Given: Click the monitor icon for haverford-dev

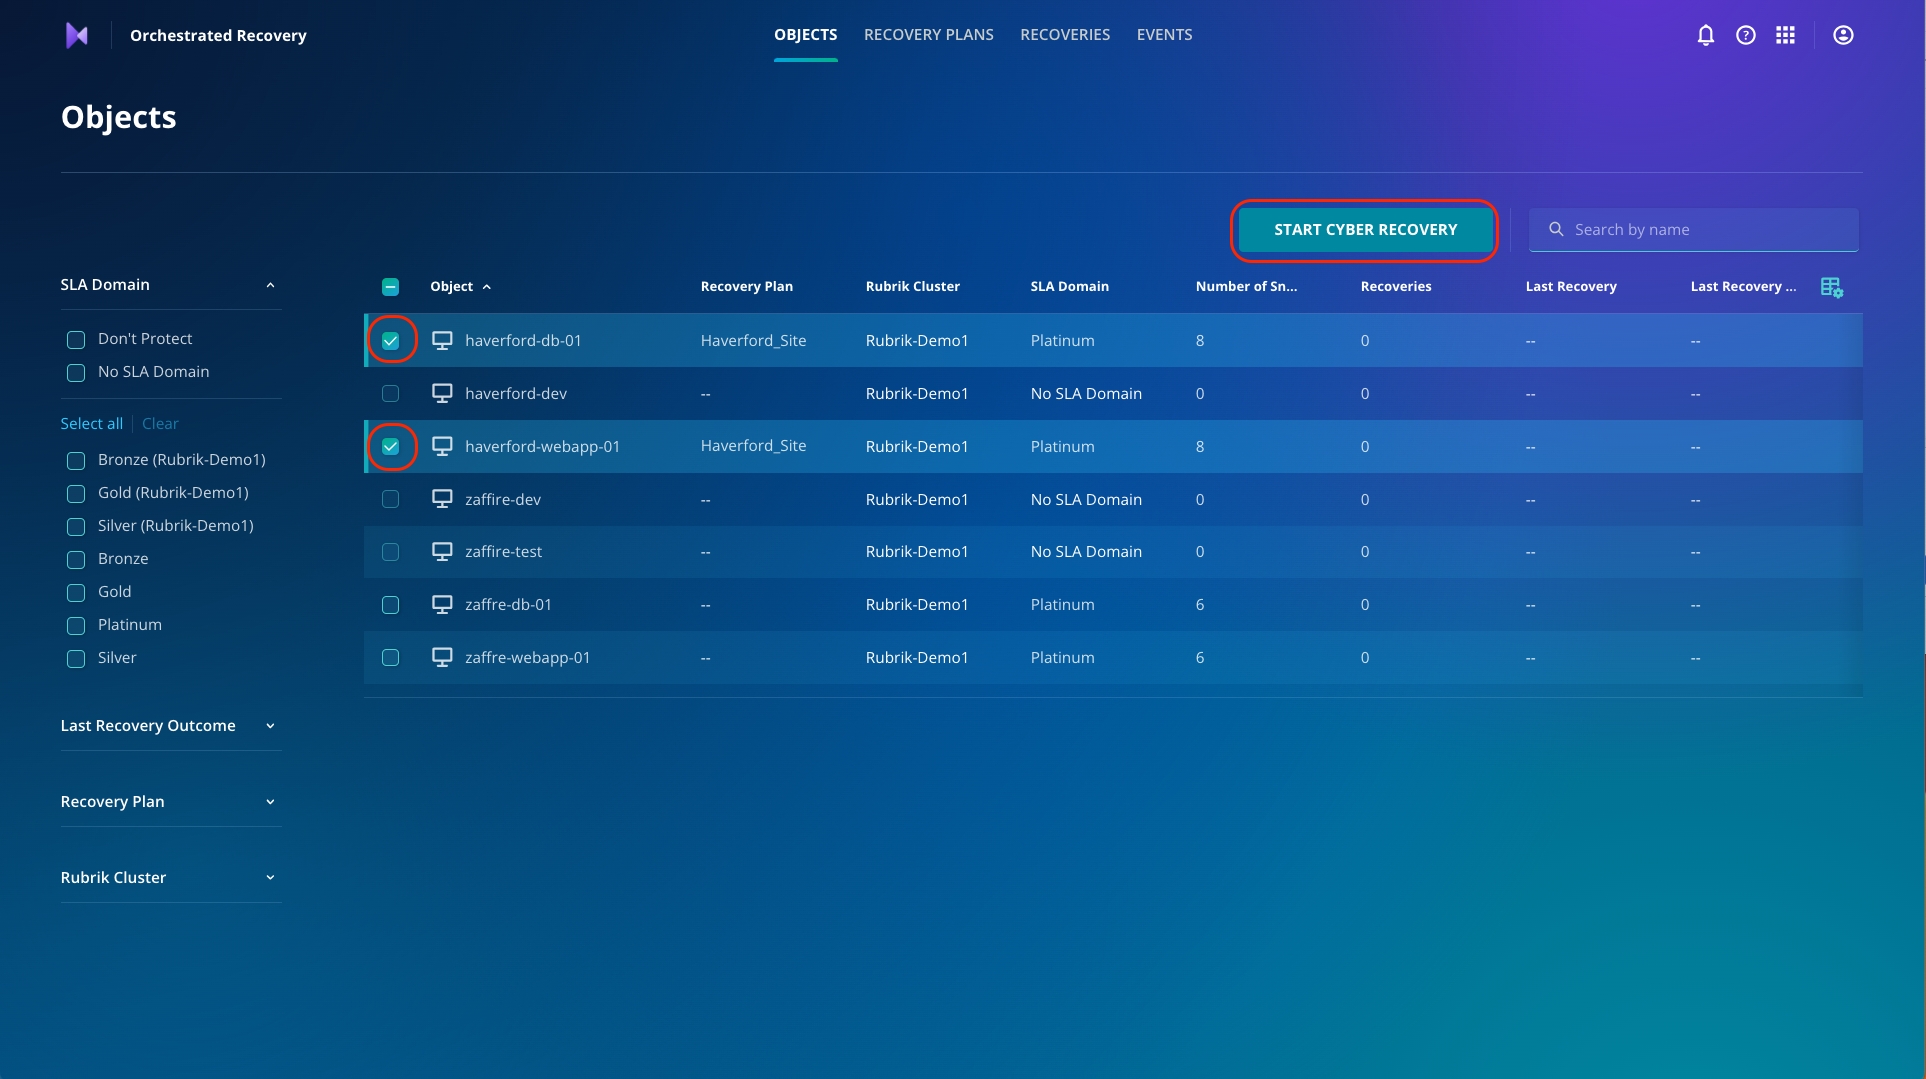Looking at the screenshot, I should click(442, 393).
